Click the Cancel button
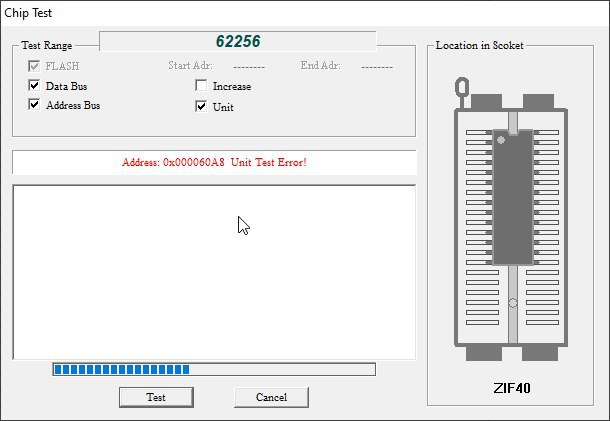The image size is (610, 421). [x=271, y=397]
